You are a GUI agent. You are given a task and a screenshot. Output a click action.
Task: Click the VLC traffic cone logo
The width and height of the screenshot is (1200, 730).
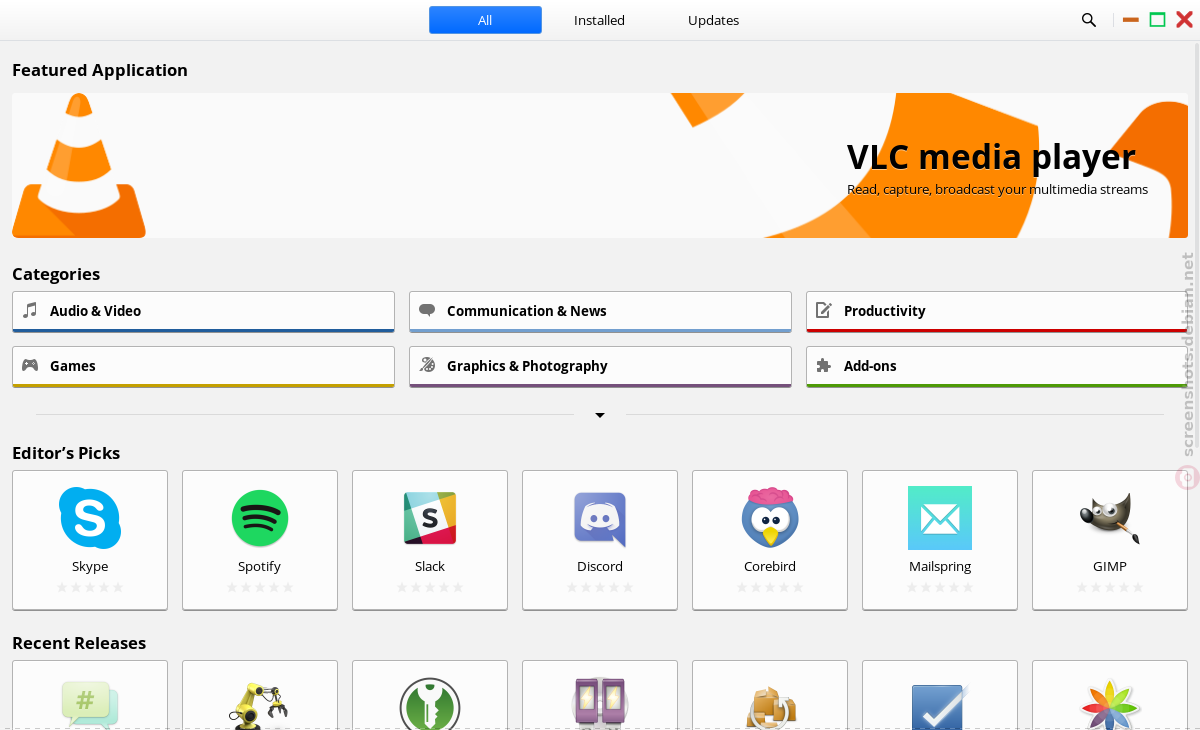pos(79,165)
